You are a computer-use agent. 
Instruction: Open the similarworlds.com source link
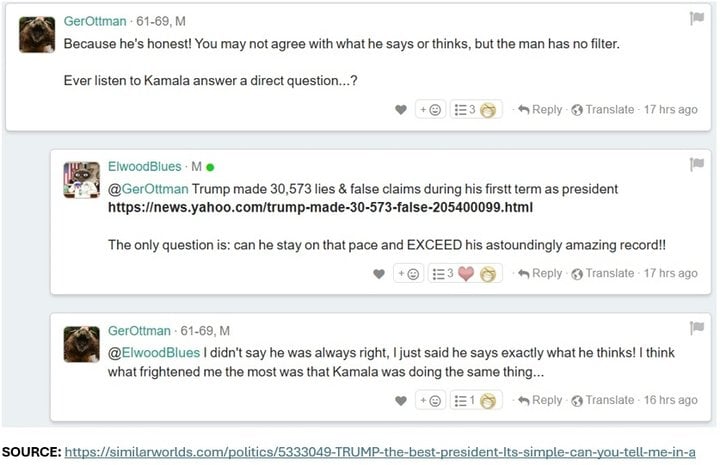pos(380,452)
